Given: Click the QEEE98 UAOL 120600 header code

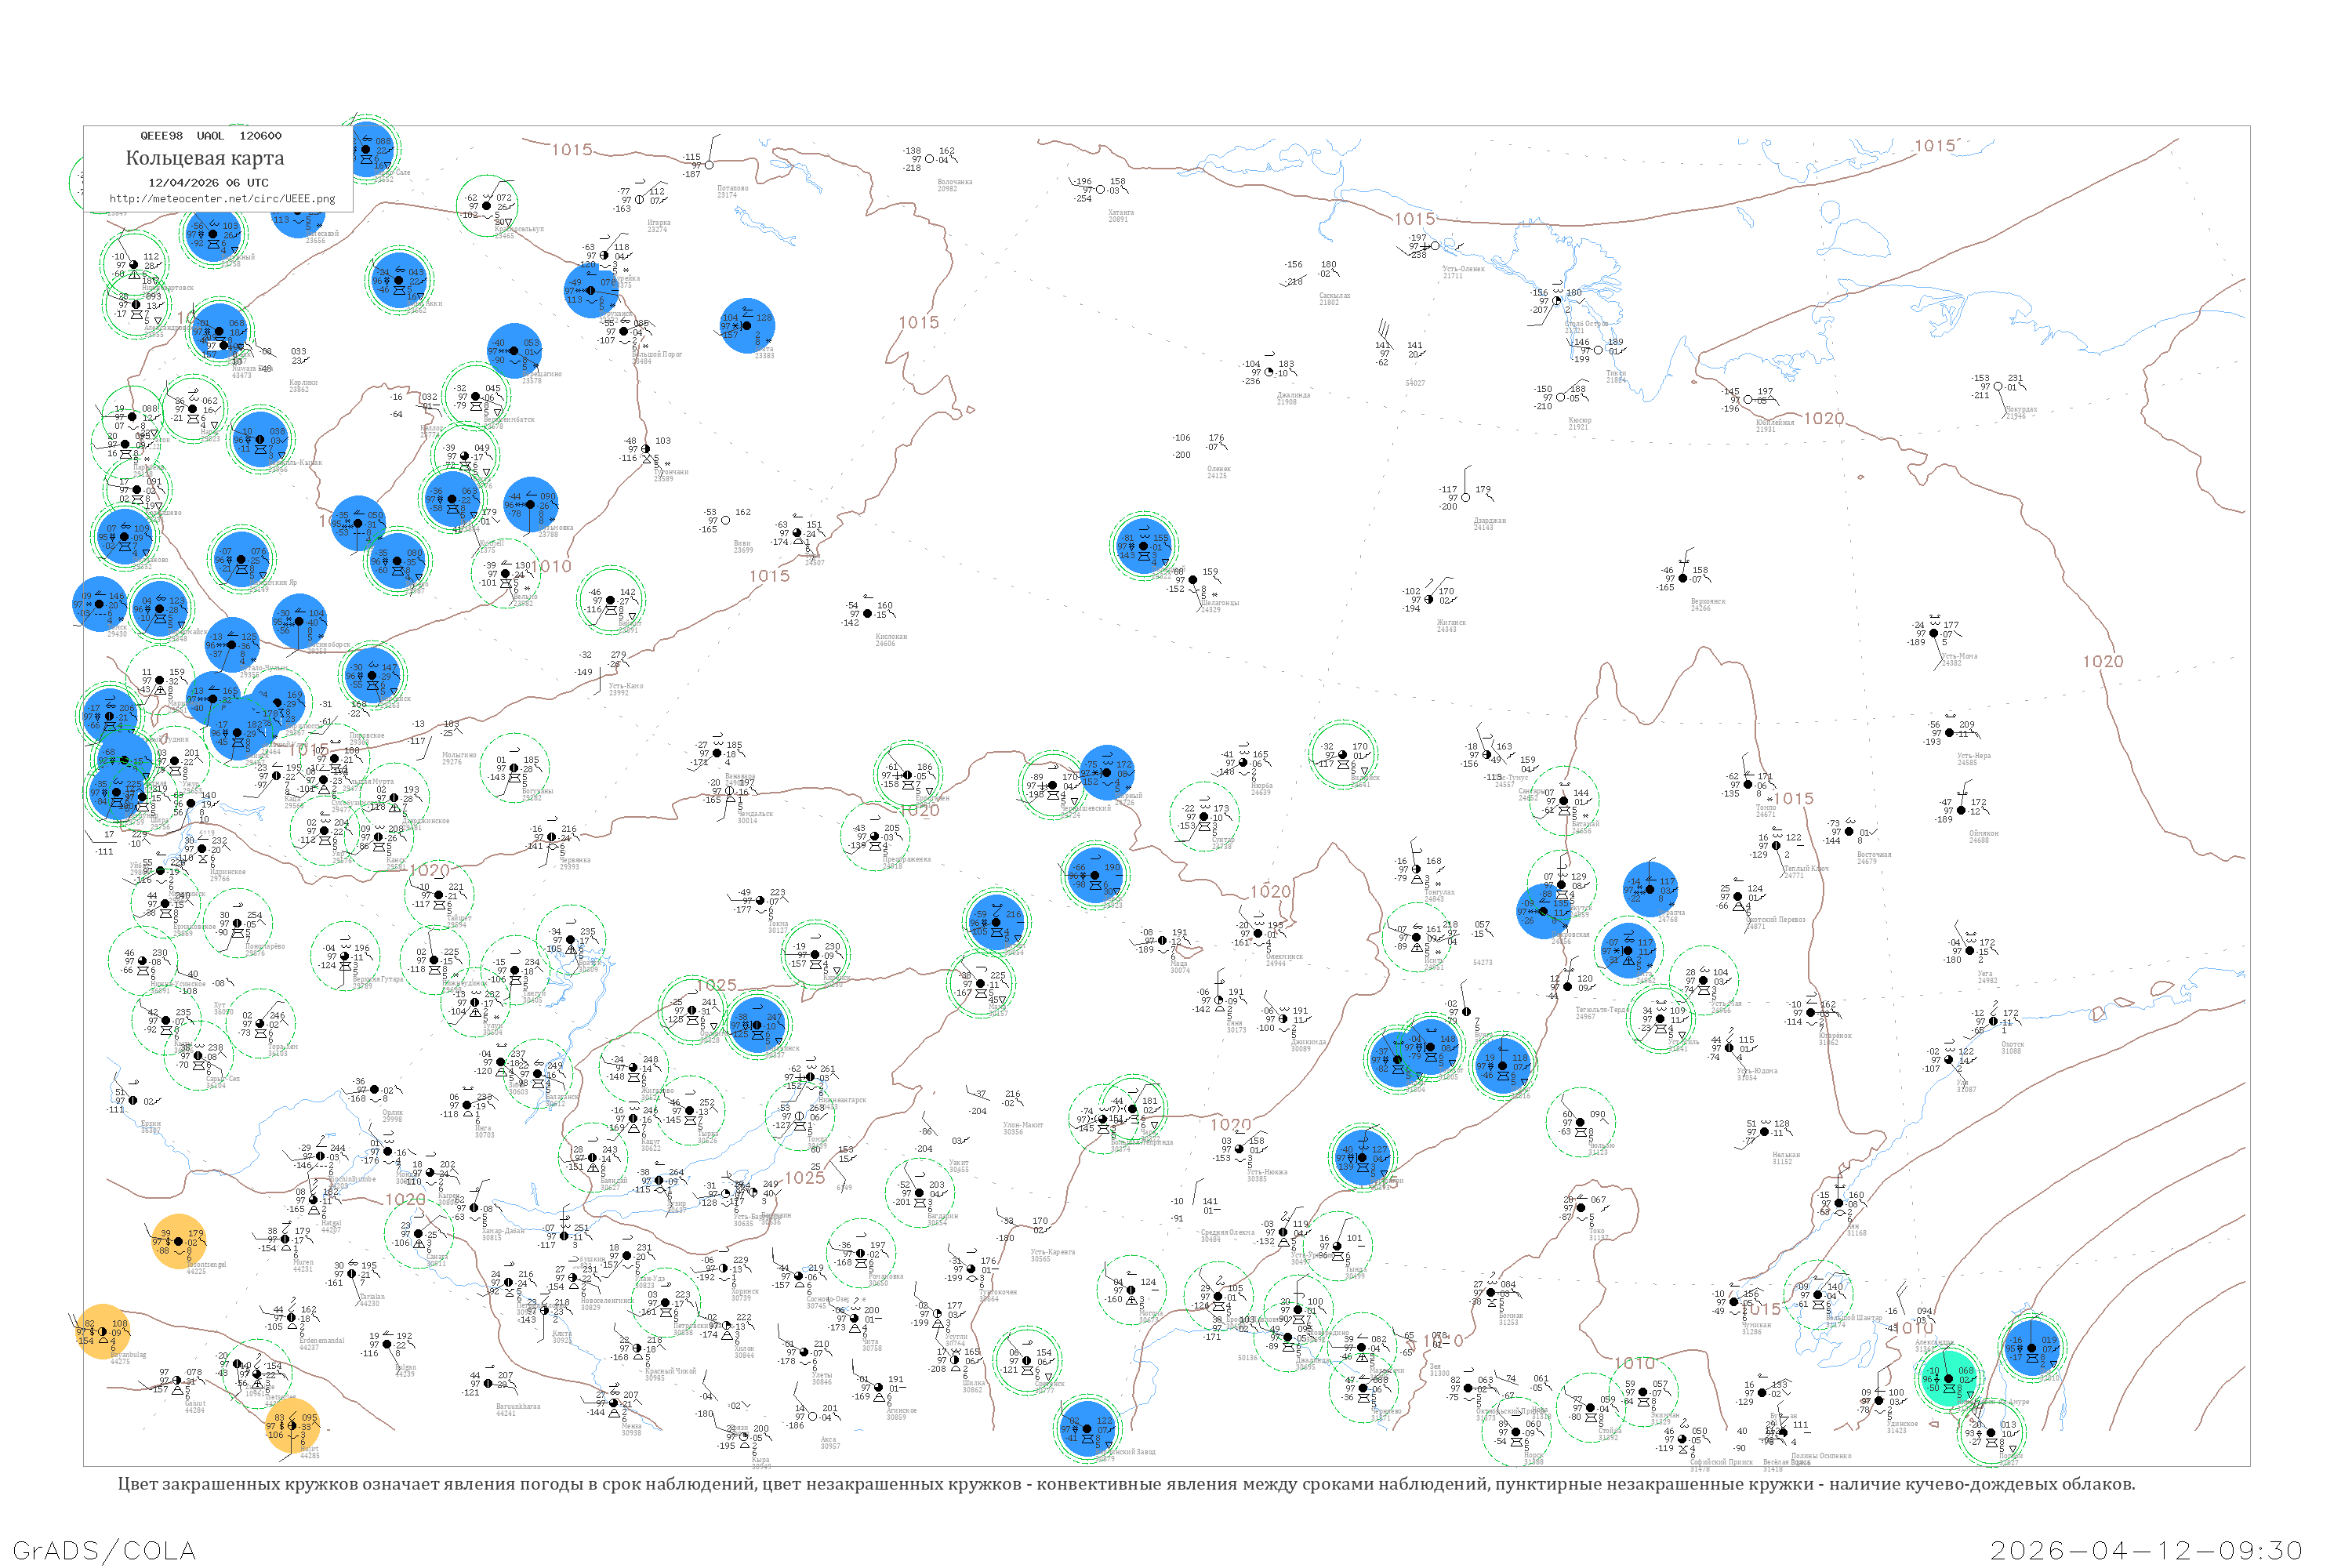Looking at the screenshot, I should pyautogui.click(x=210, y=136).
